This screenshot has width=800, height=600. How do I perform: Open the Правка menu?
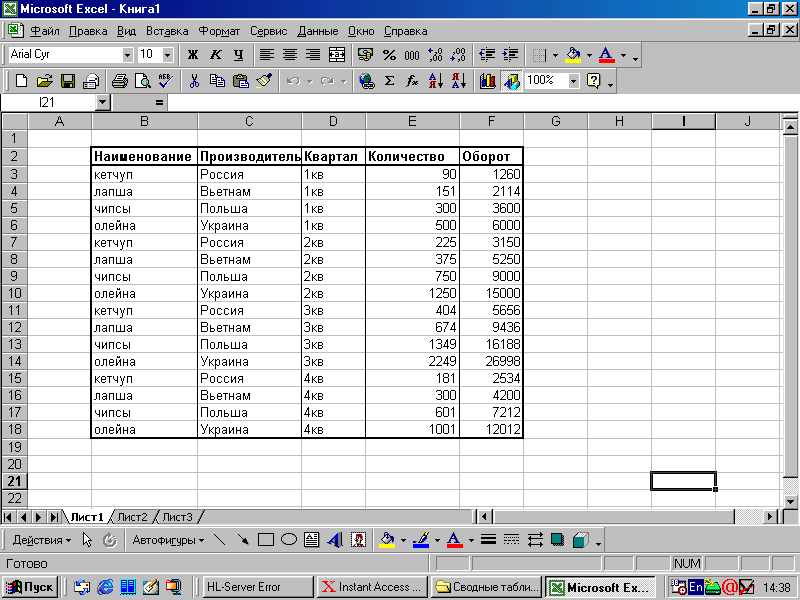[x=88, y=31]
